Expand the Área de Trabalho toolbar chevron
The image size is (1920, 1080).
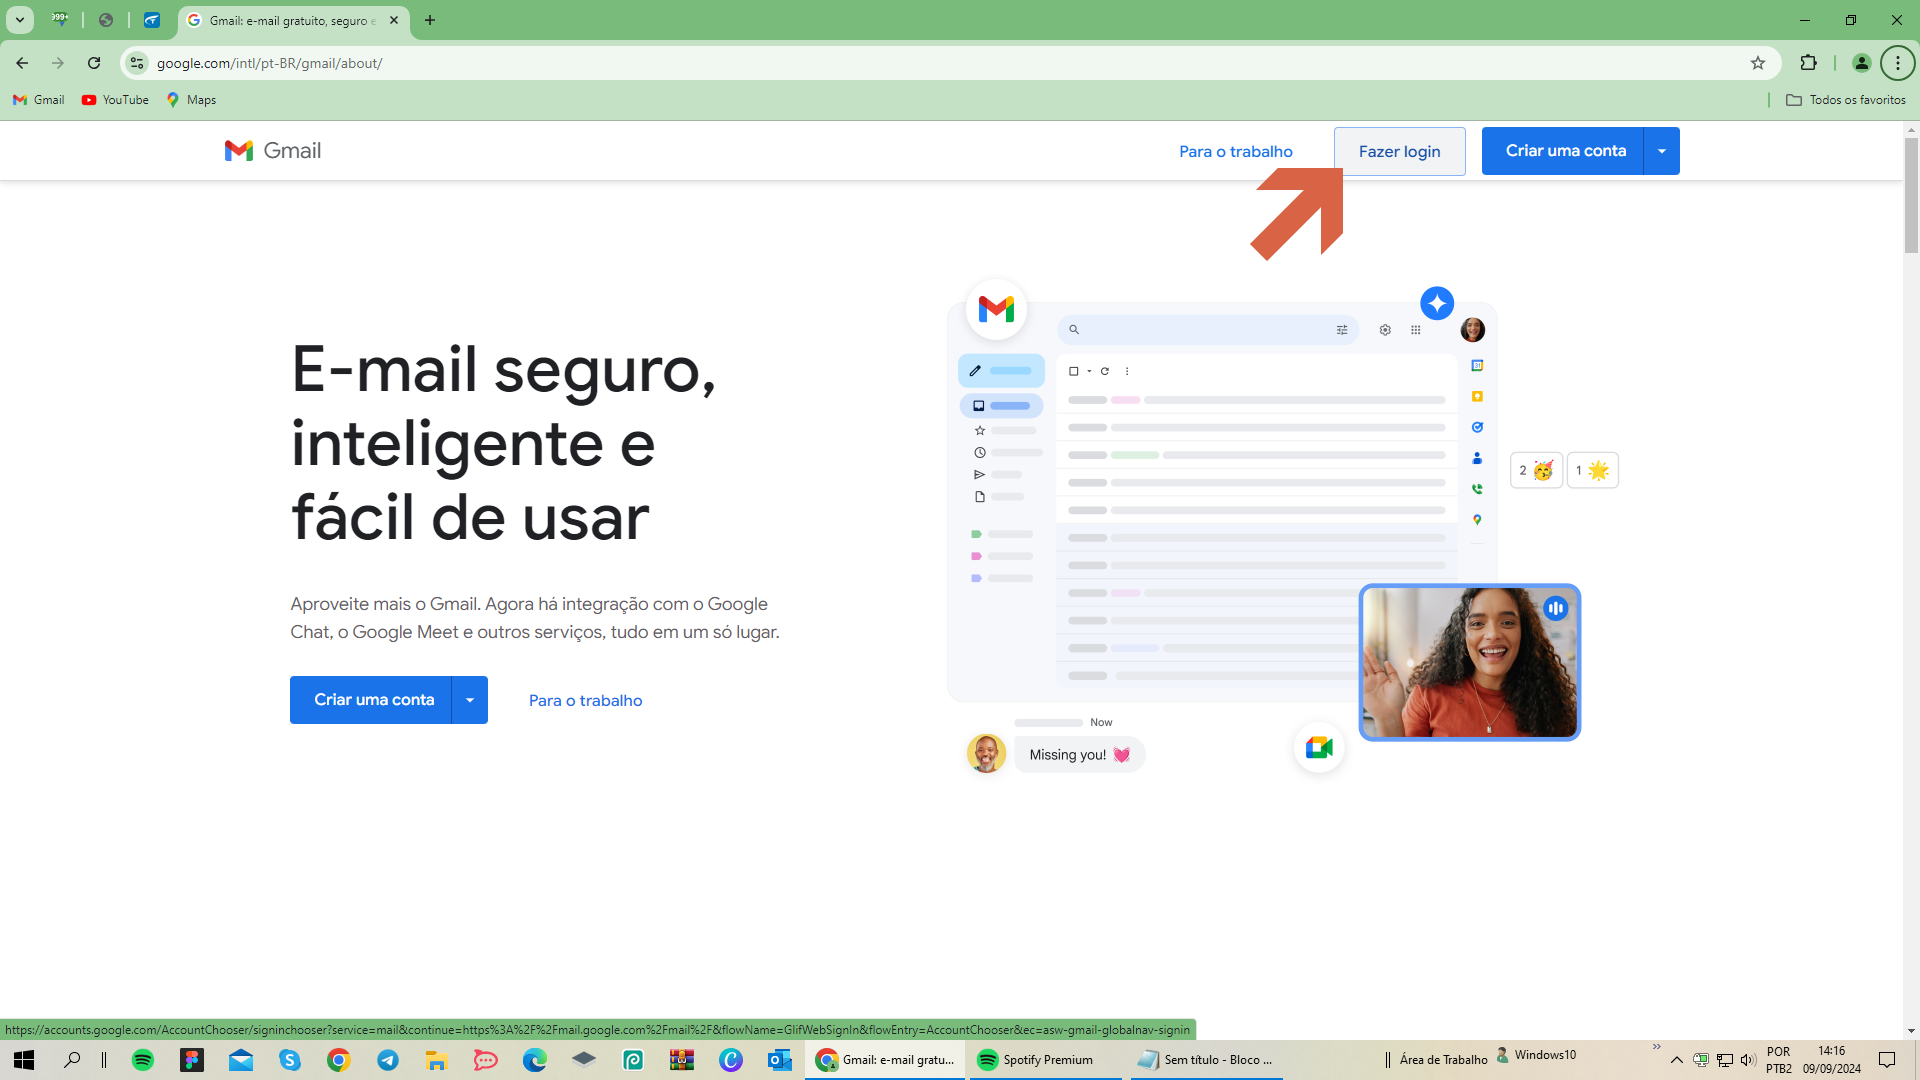coord(1656,1048)
